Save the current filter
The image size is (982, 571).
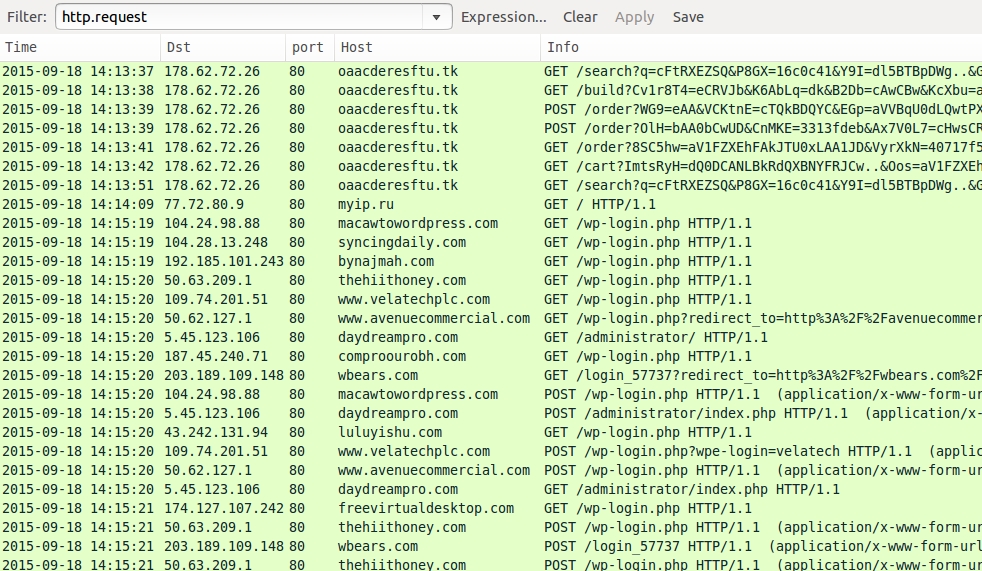click(x=688, y=17)
